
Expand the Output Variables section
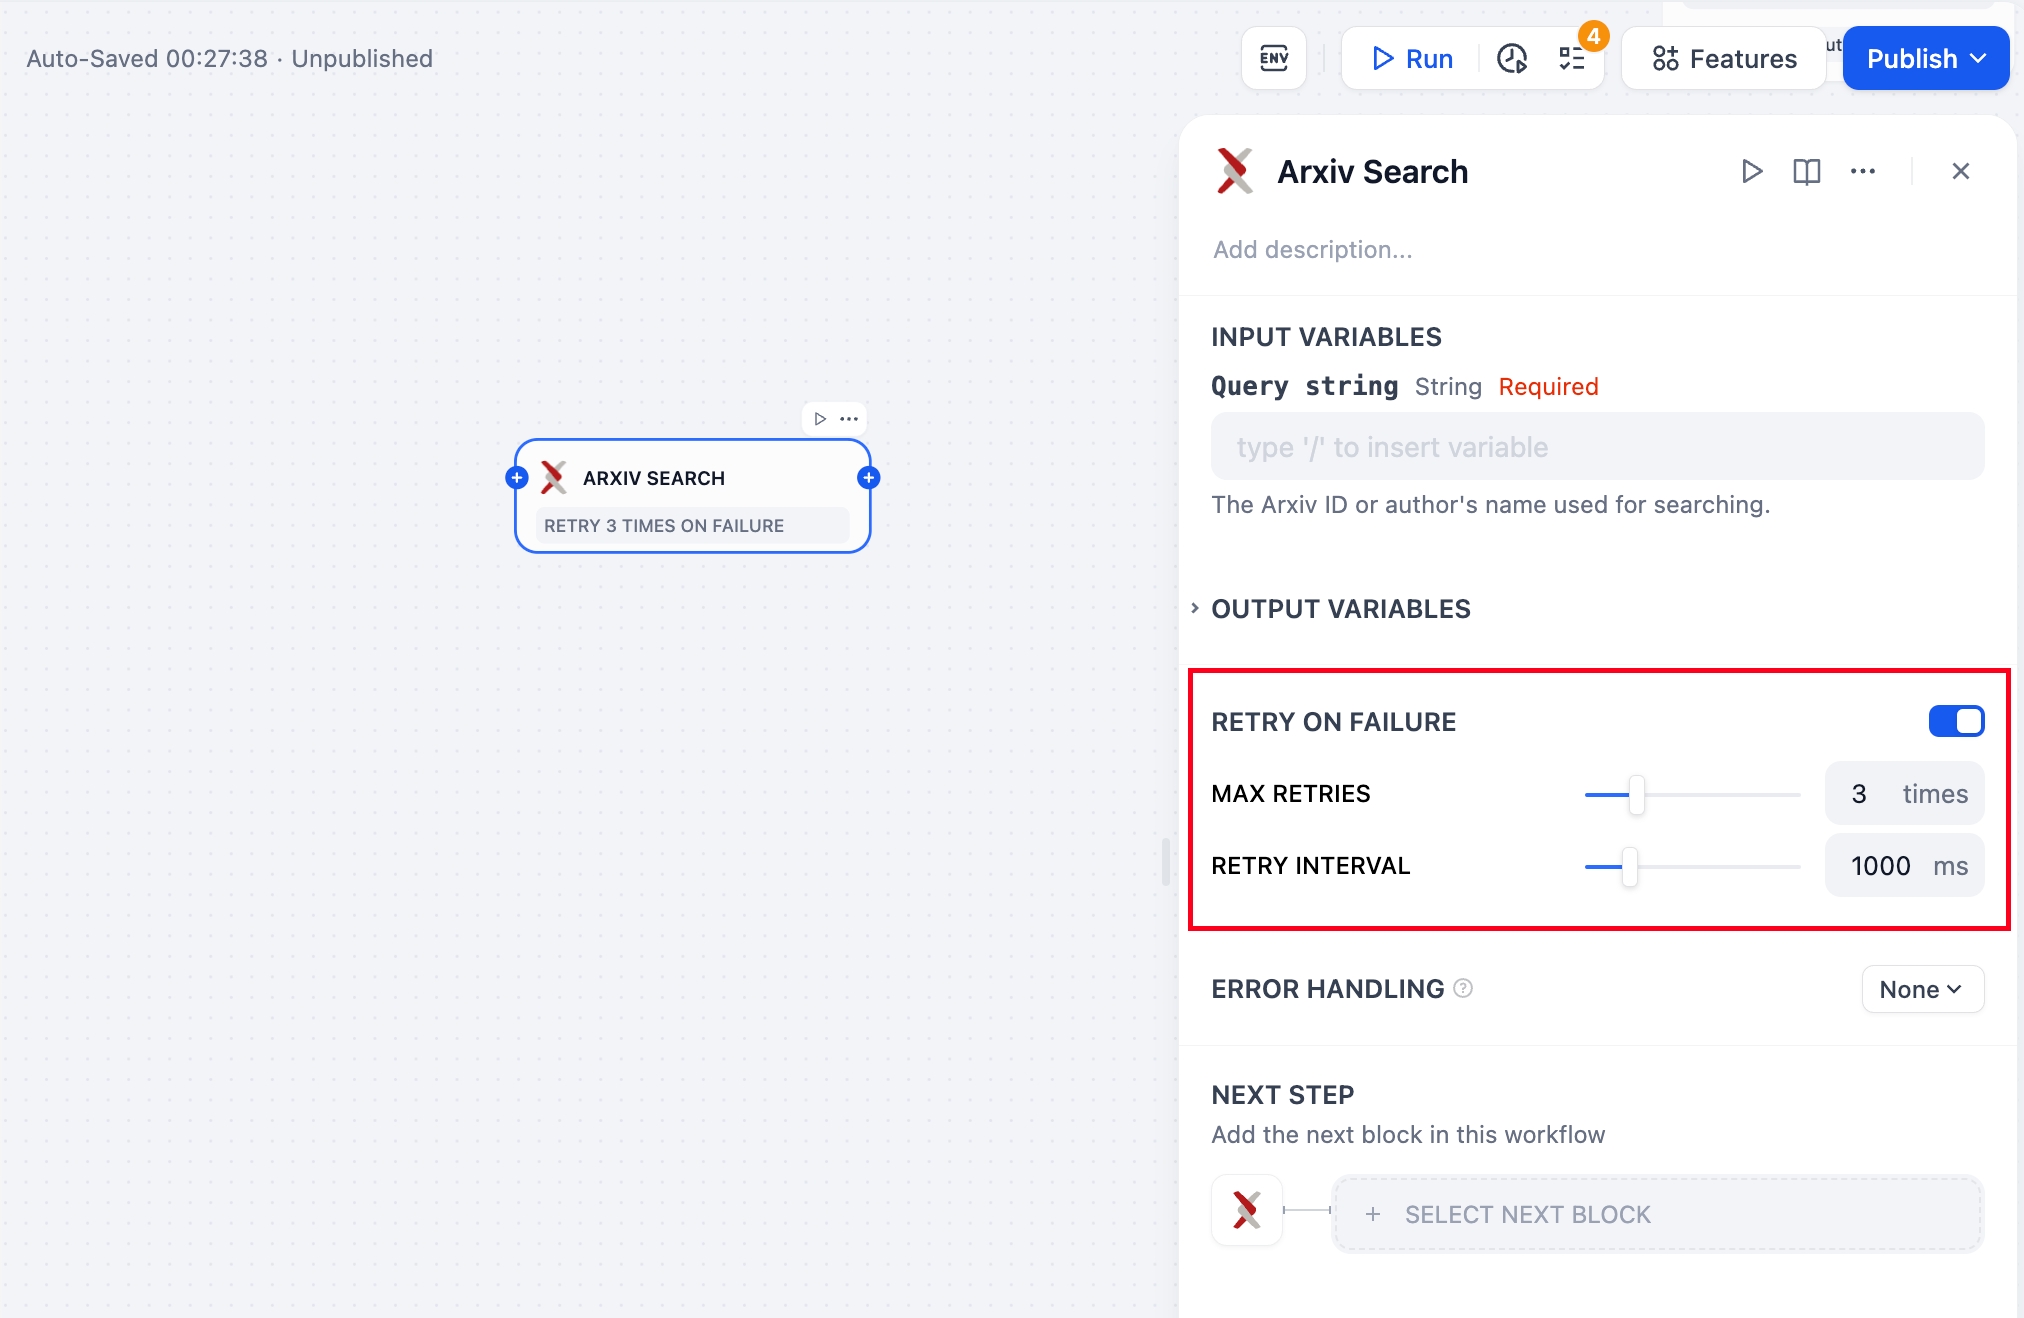(1340, 609)
